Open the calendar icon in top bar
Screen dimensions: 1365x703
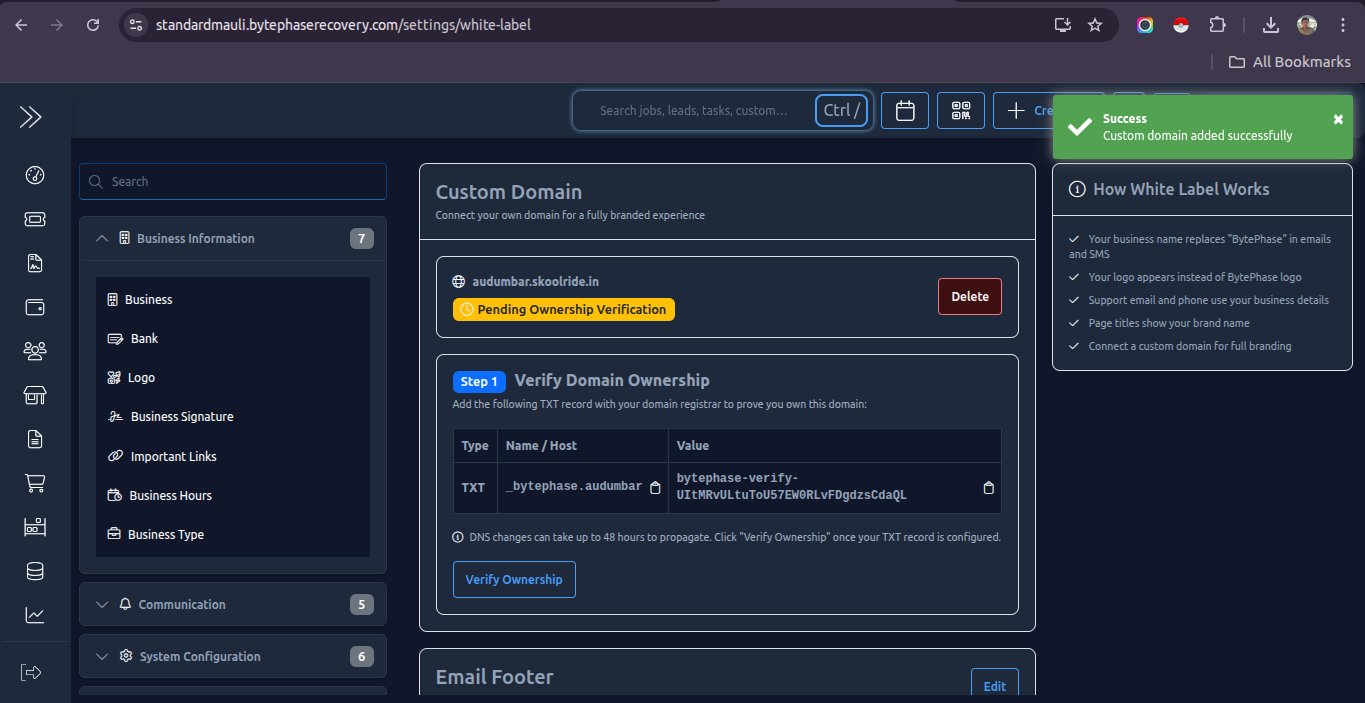[x=905, y=111]
